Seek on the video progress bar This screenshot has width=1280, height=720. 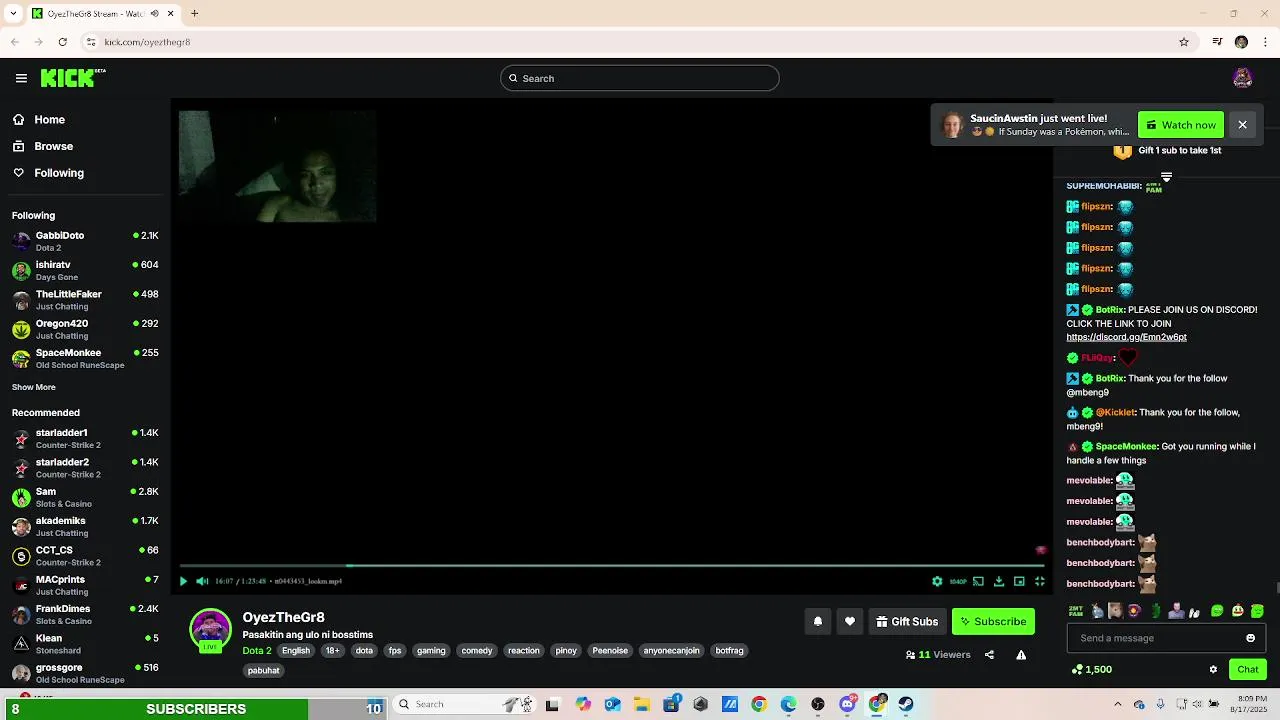612,566
